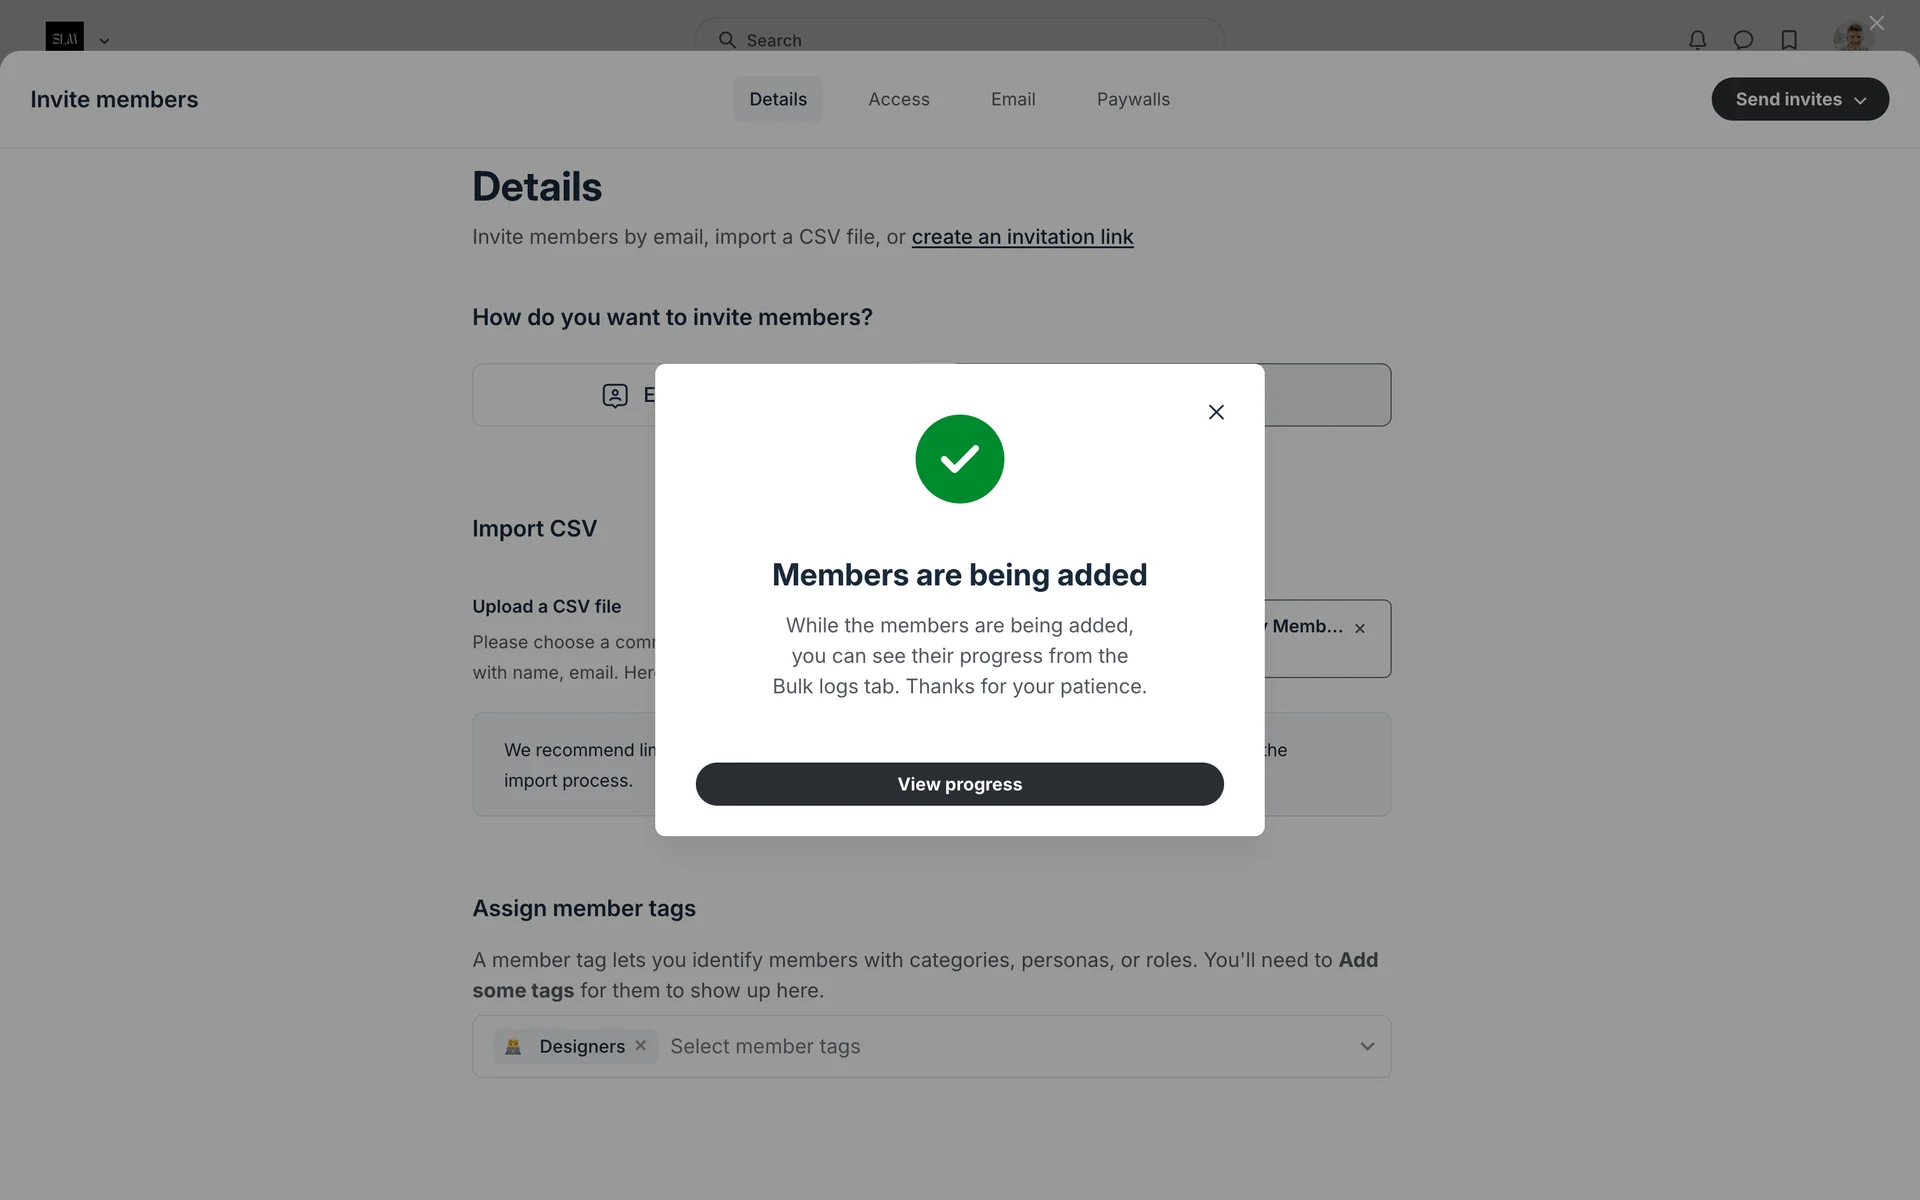Close the Invite members panel
This screenshot has width=1920, height=1200.
[x=1876, y=23]
